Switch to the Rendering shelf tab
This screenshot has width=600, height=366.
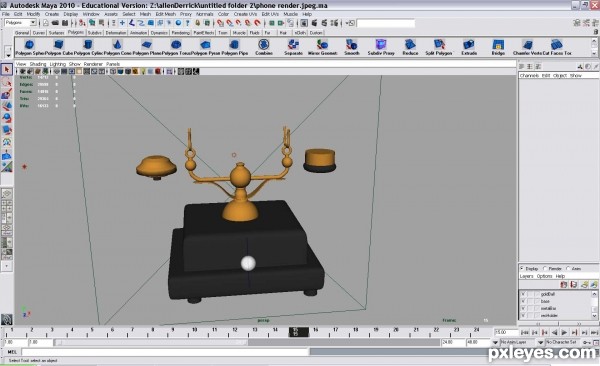(180, 33)
